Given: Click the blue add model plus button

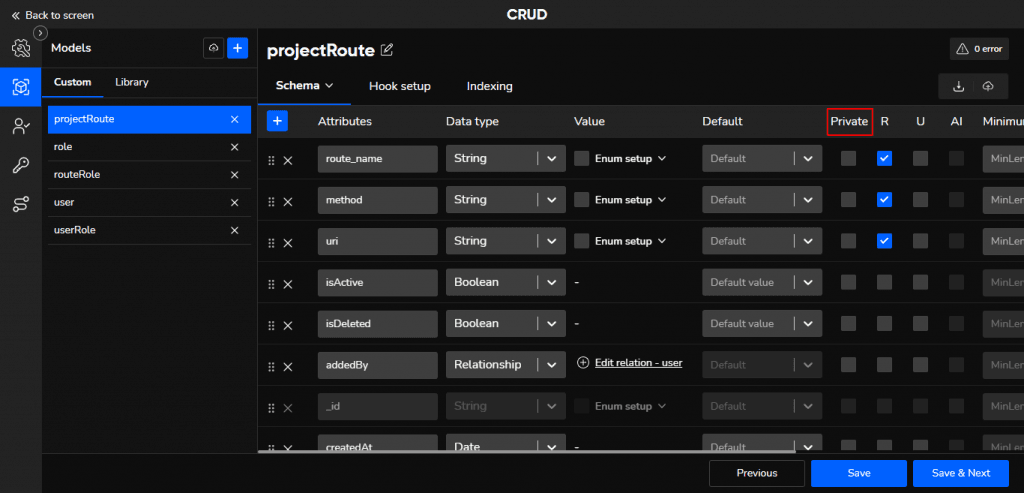Looking at the screenshot, I should click(x=238, y=48).
